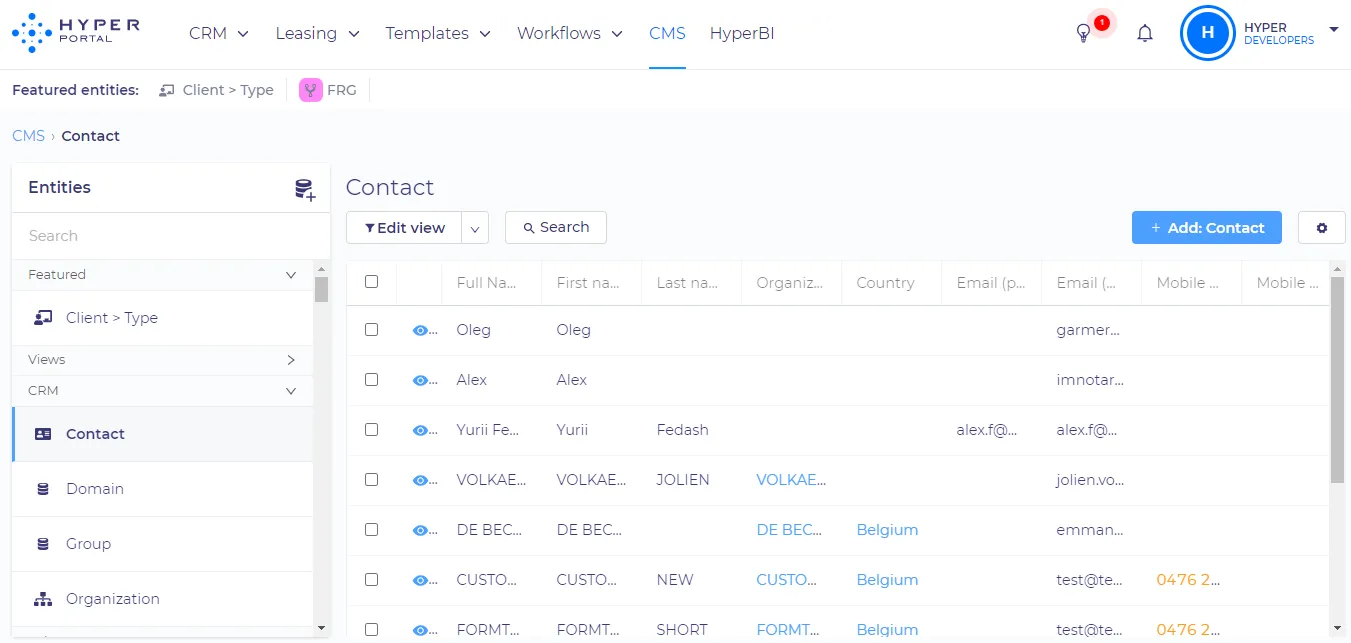
Task: Click the Group database icon in sidebar
Action: click(43, 544)
